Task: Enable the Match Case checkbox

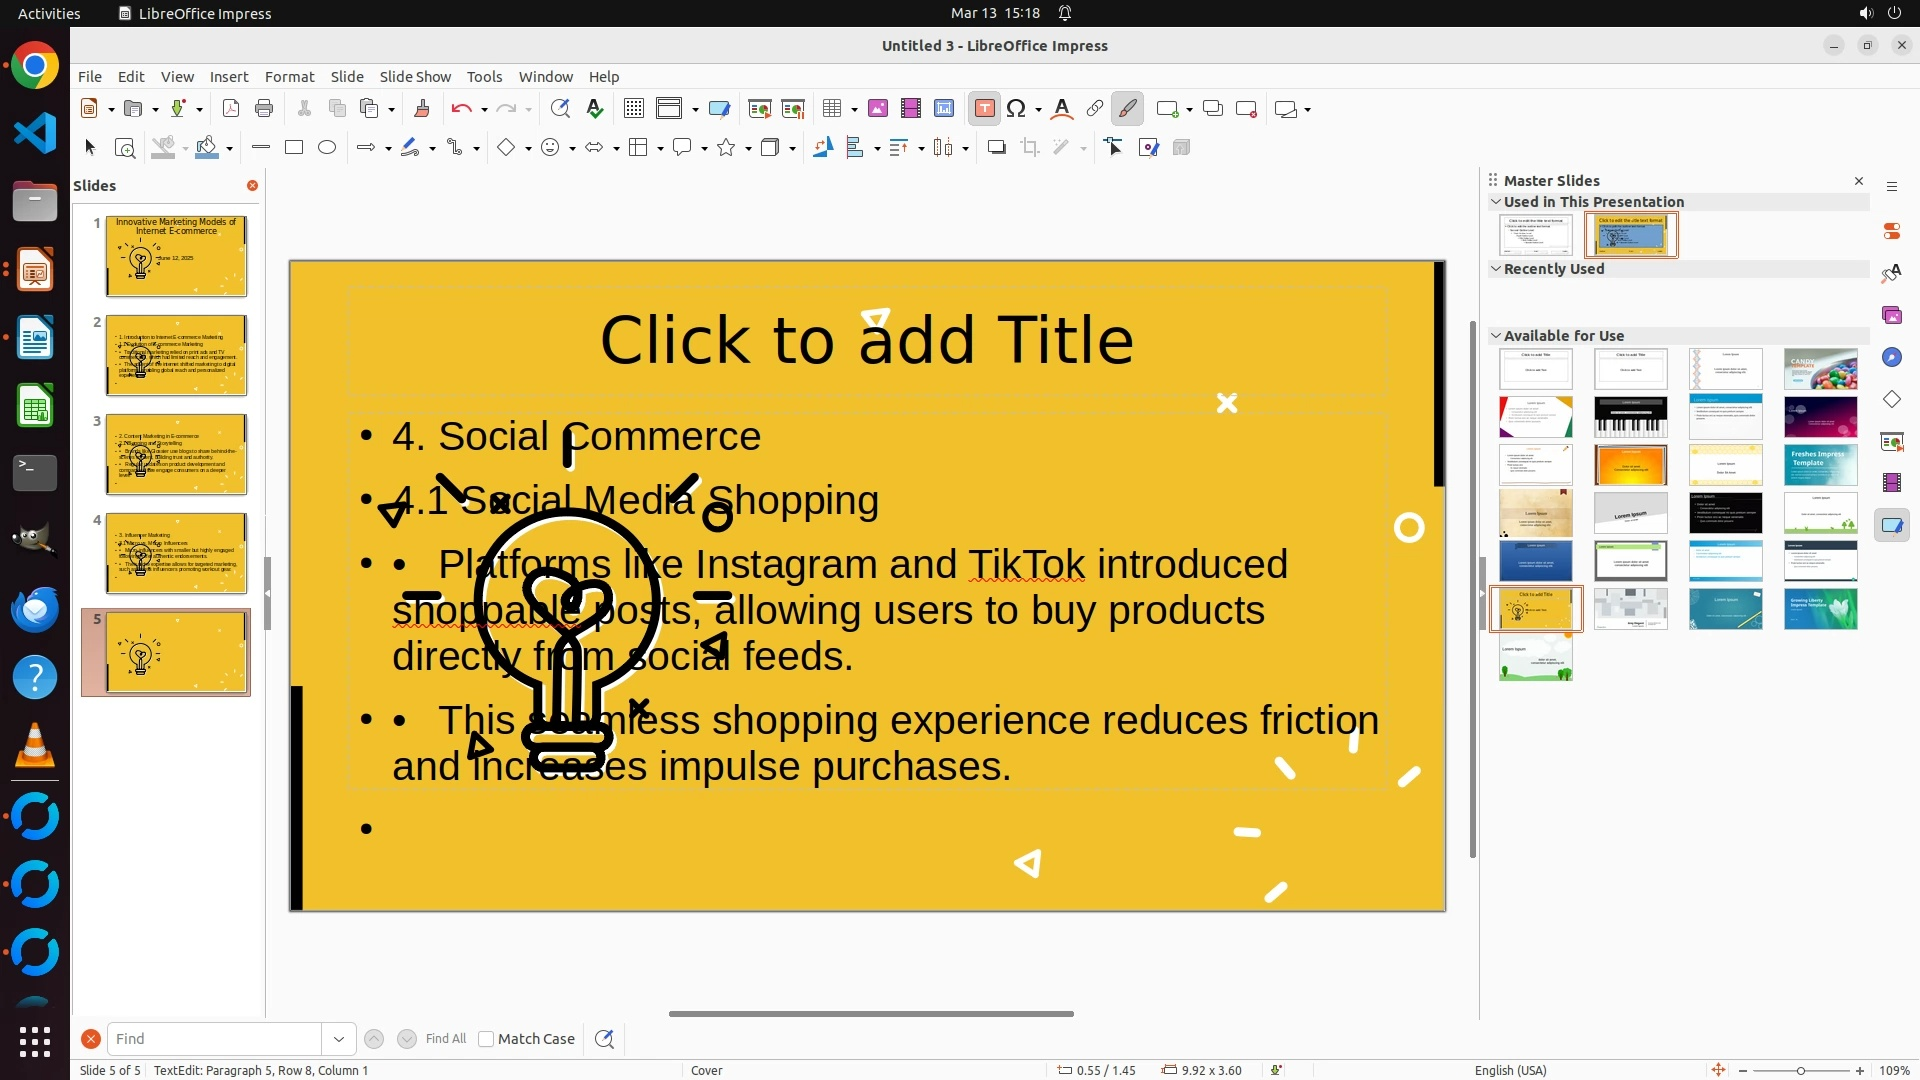Action: [x=486, y=1039]
